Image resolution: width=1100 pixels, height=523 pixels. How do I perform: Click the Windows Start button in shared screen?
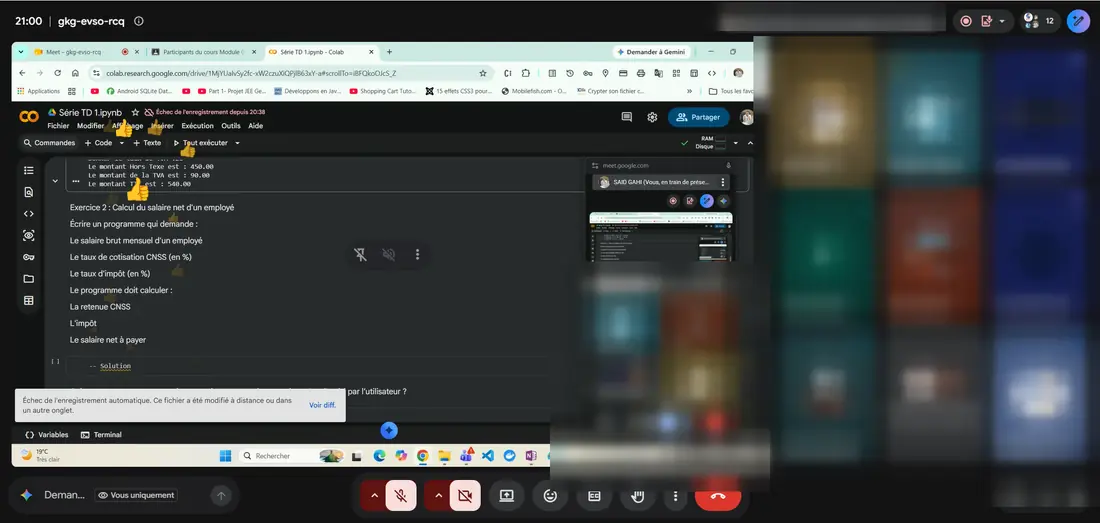point(225,456)
